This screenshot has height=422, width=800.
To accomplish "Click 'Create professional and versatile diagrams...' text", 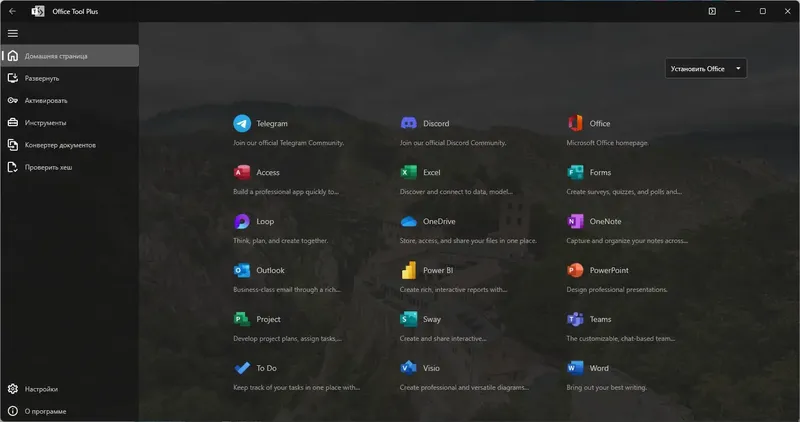I will [464, 388].
